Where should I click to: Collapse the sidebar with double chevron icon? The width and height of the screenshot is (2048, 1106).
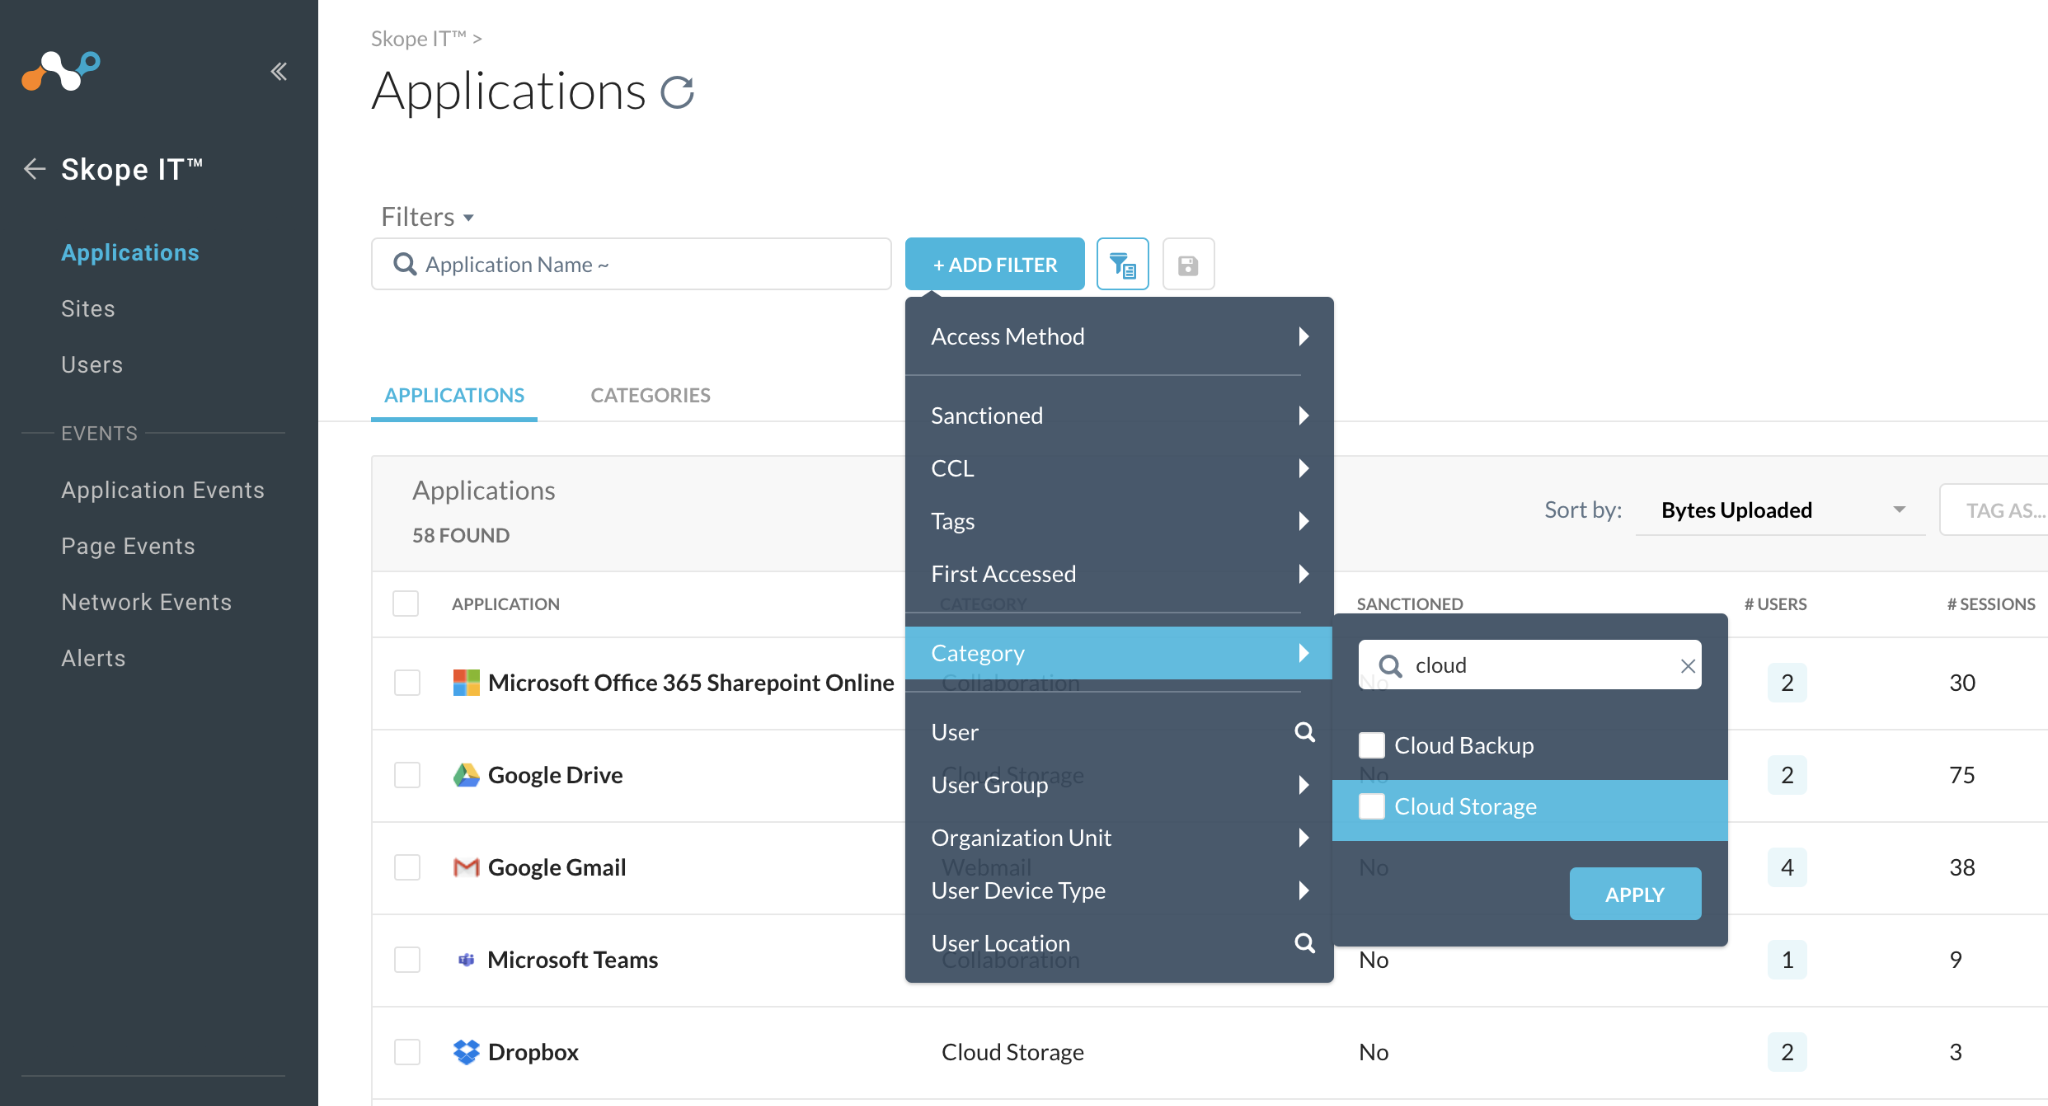pyautogui.click(x=278, y=71)
